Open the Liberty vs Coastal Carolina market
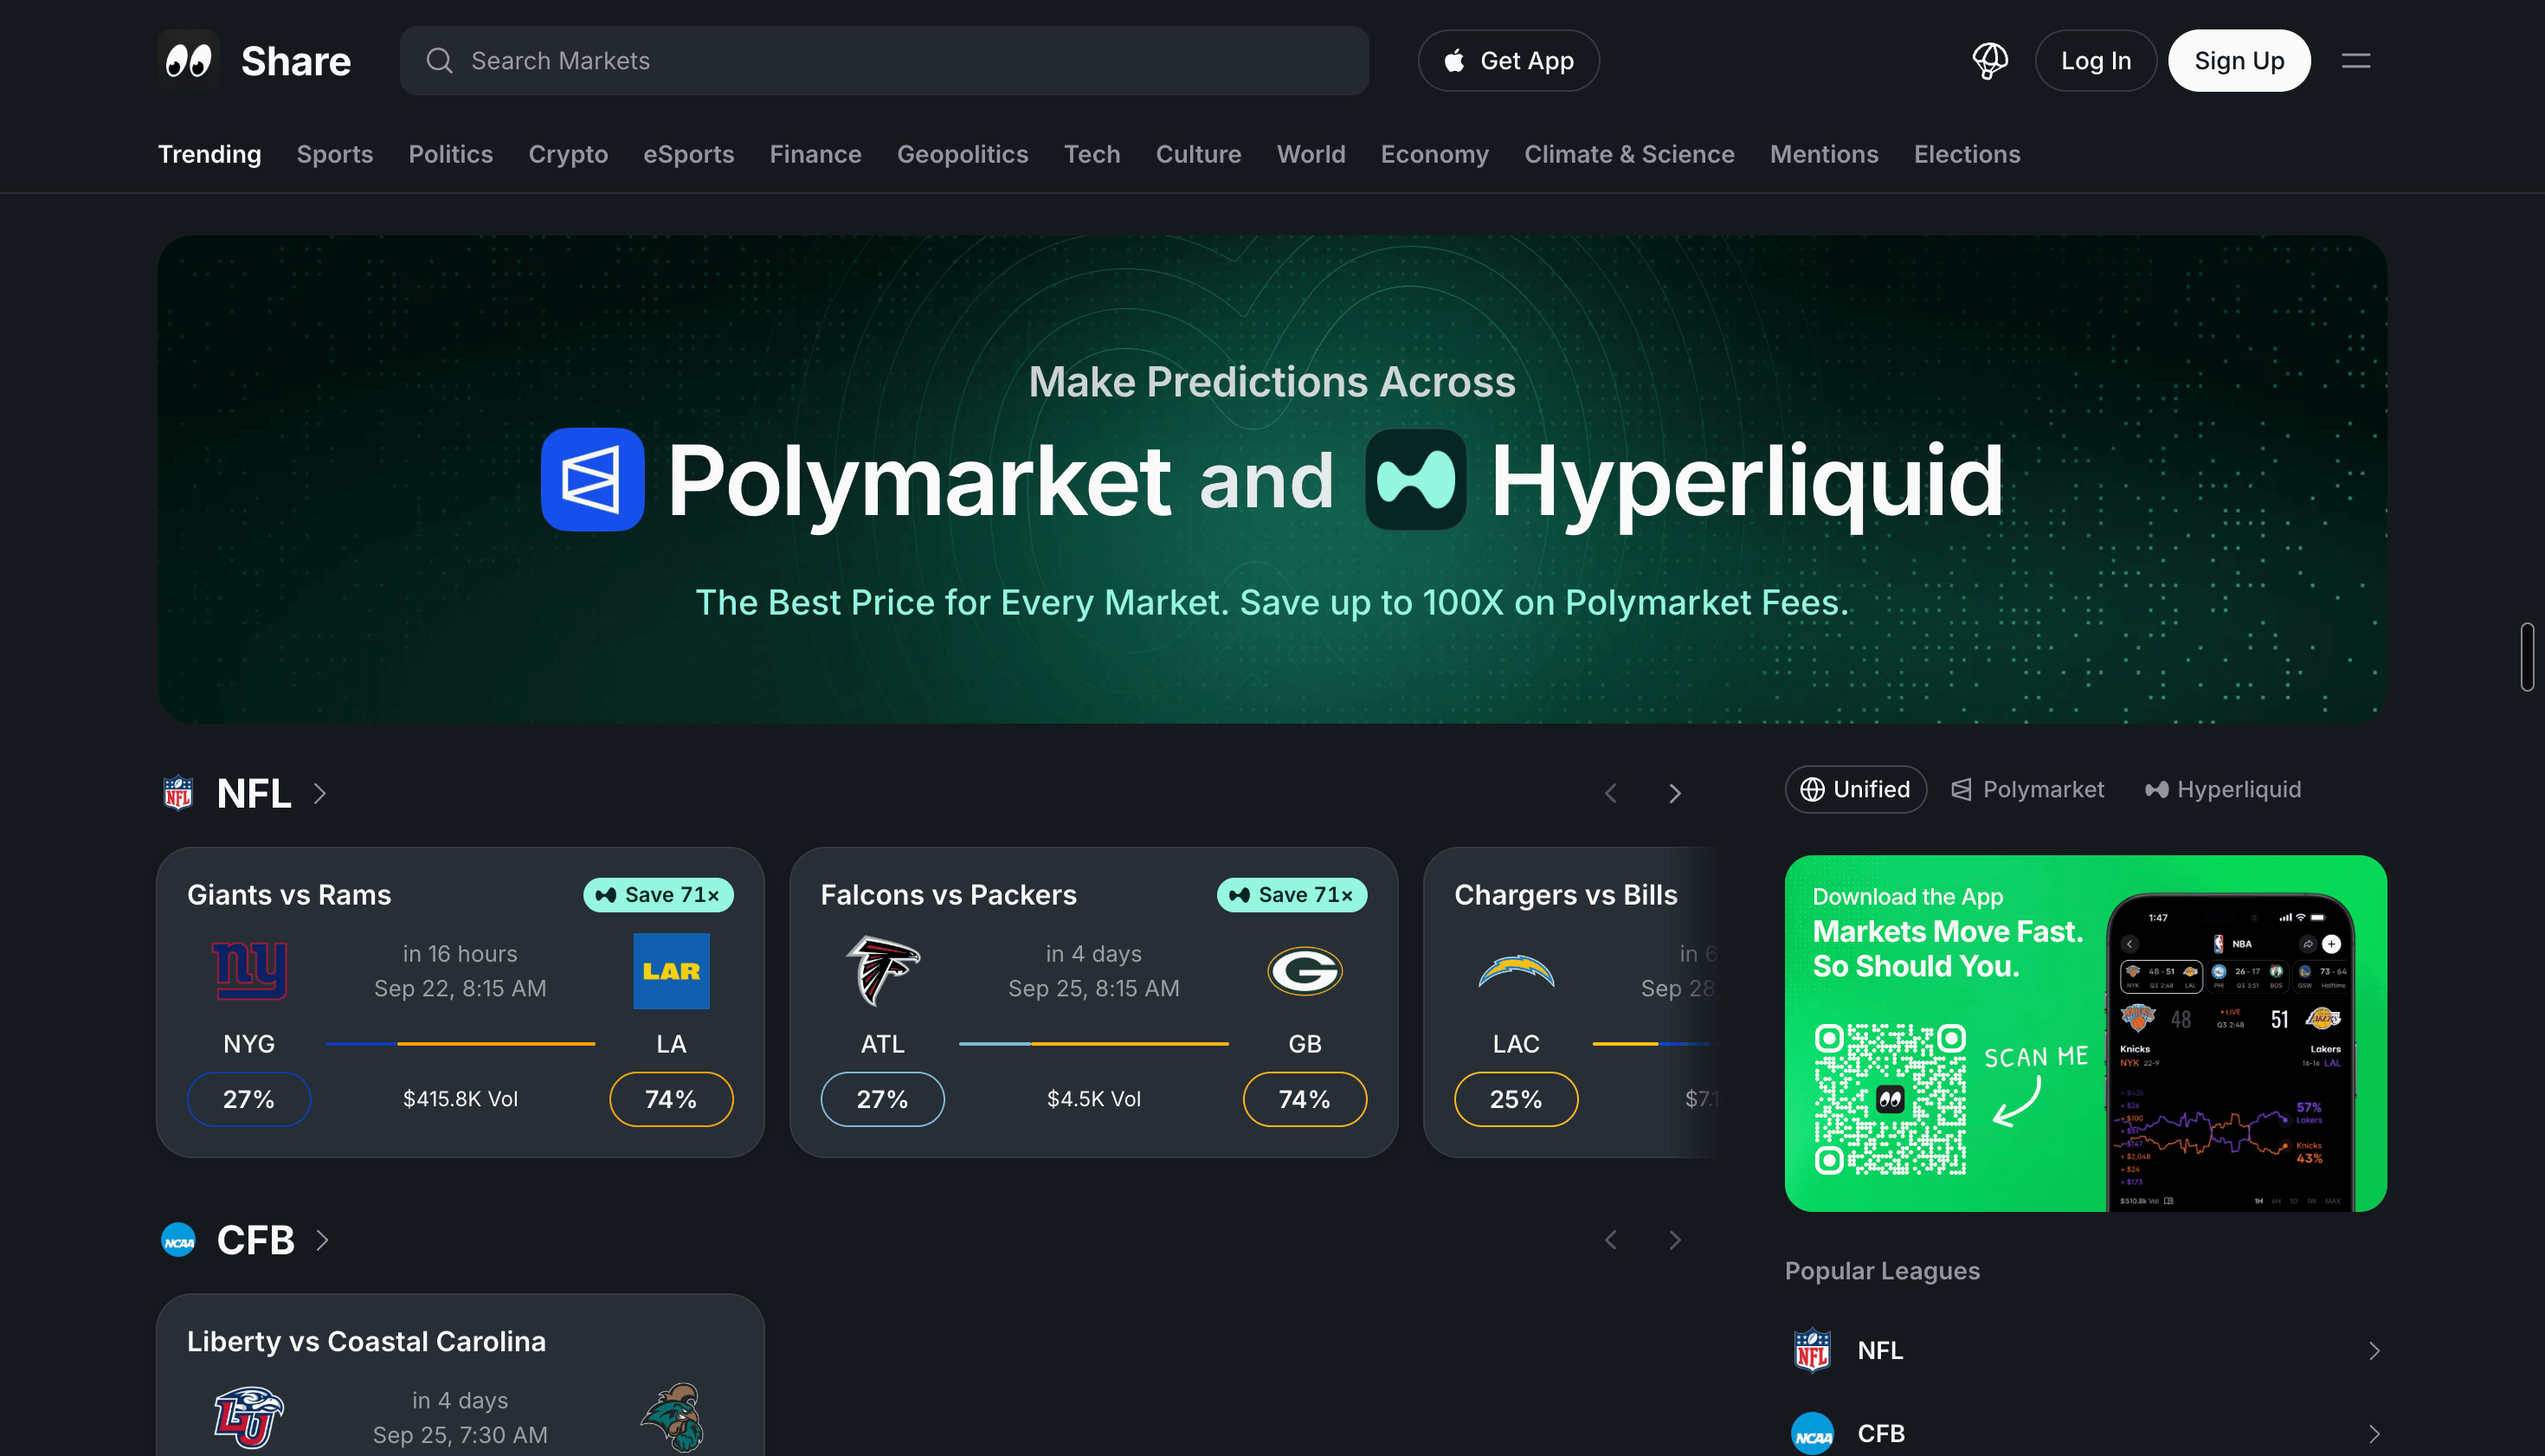2545x1456 pixels. pyautogui.click(x=366, y=1341)
